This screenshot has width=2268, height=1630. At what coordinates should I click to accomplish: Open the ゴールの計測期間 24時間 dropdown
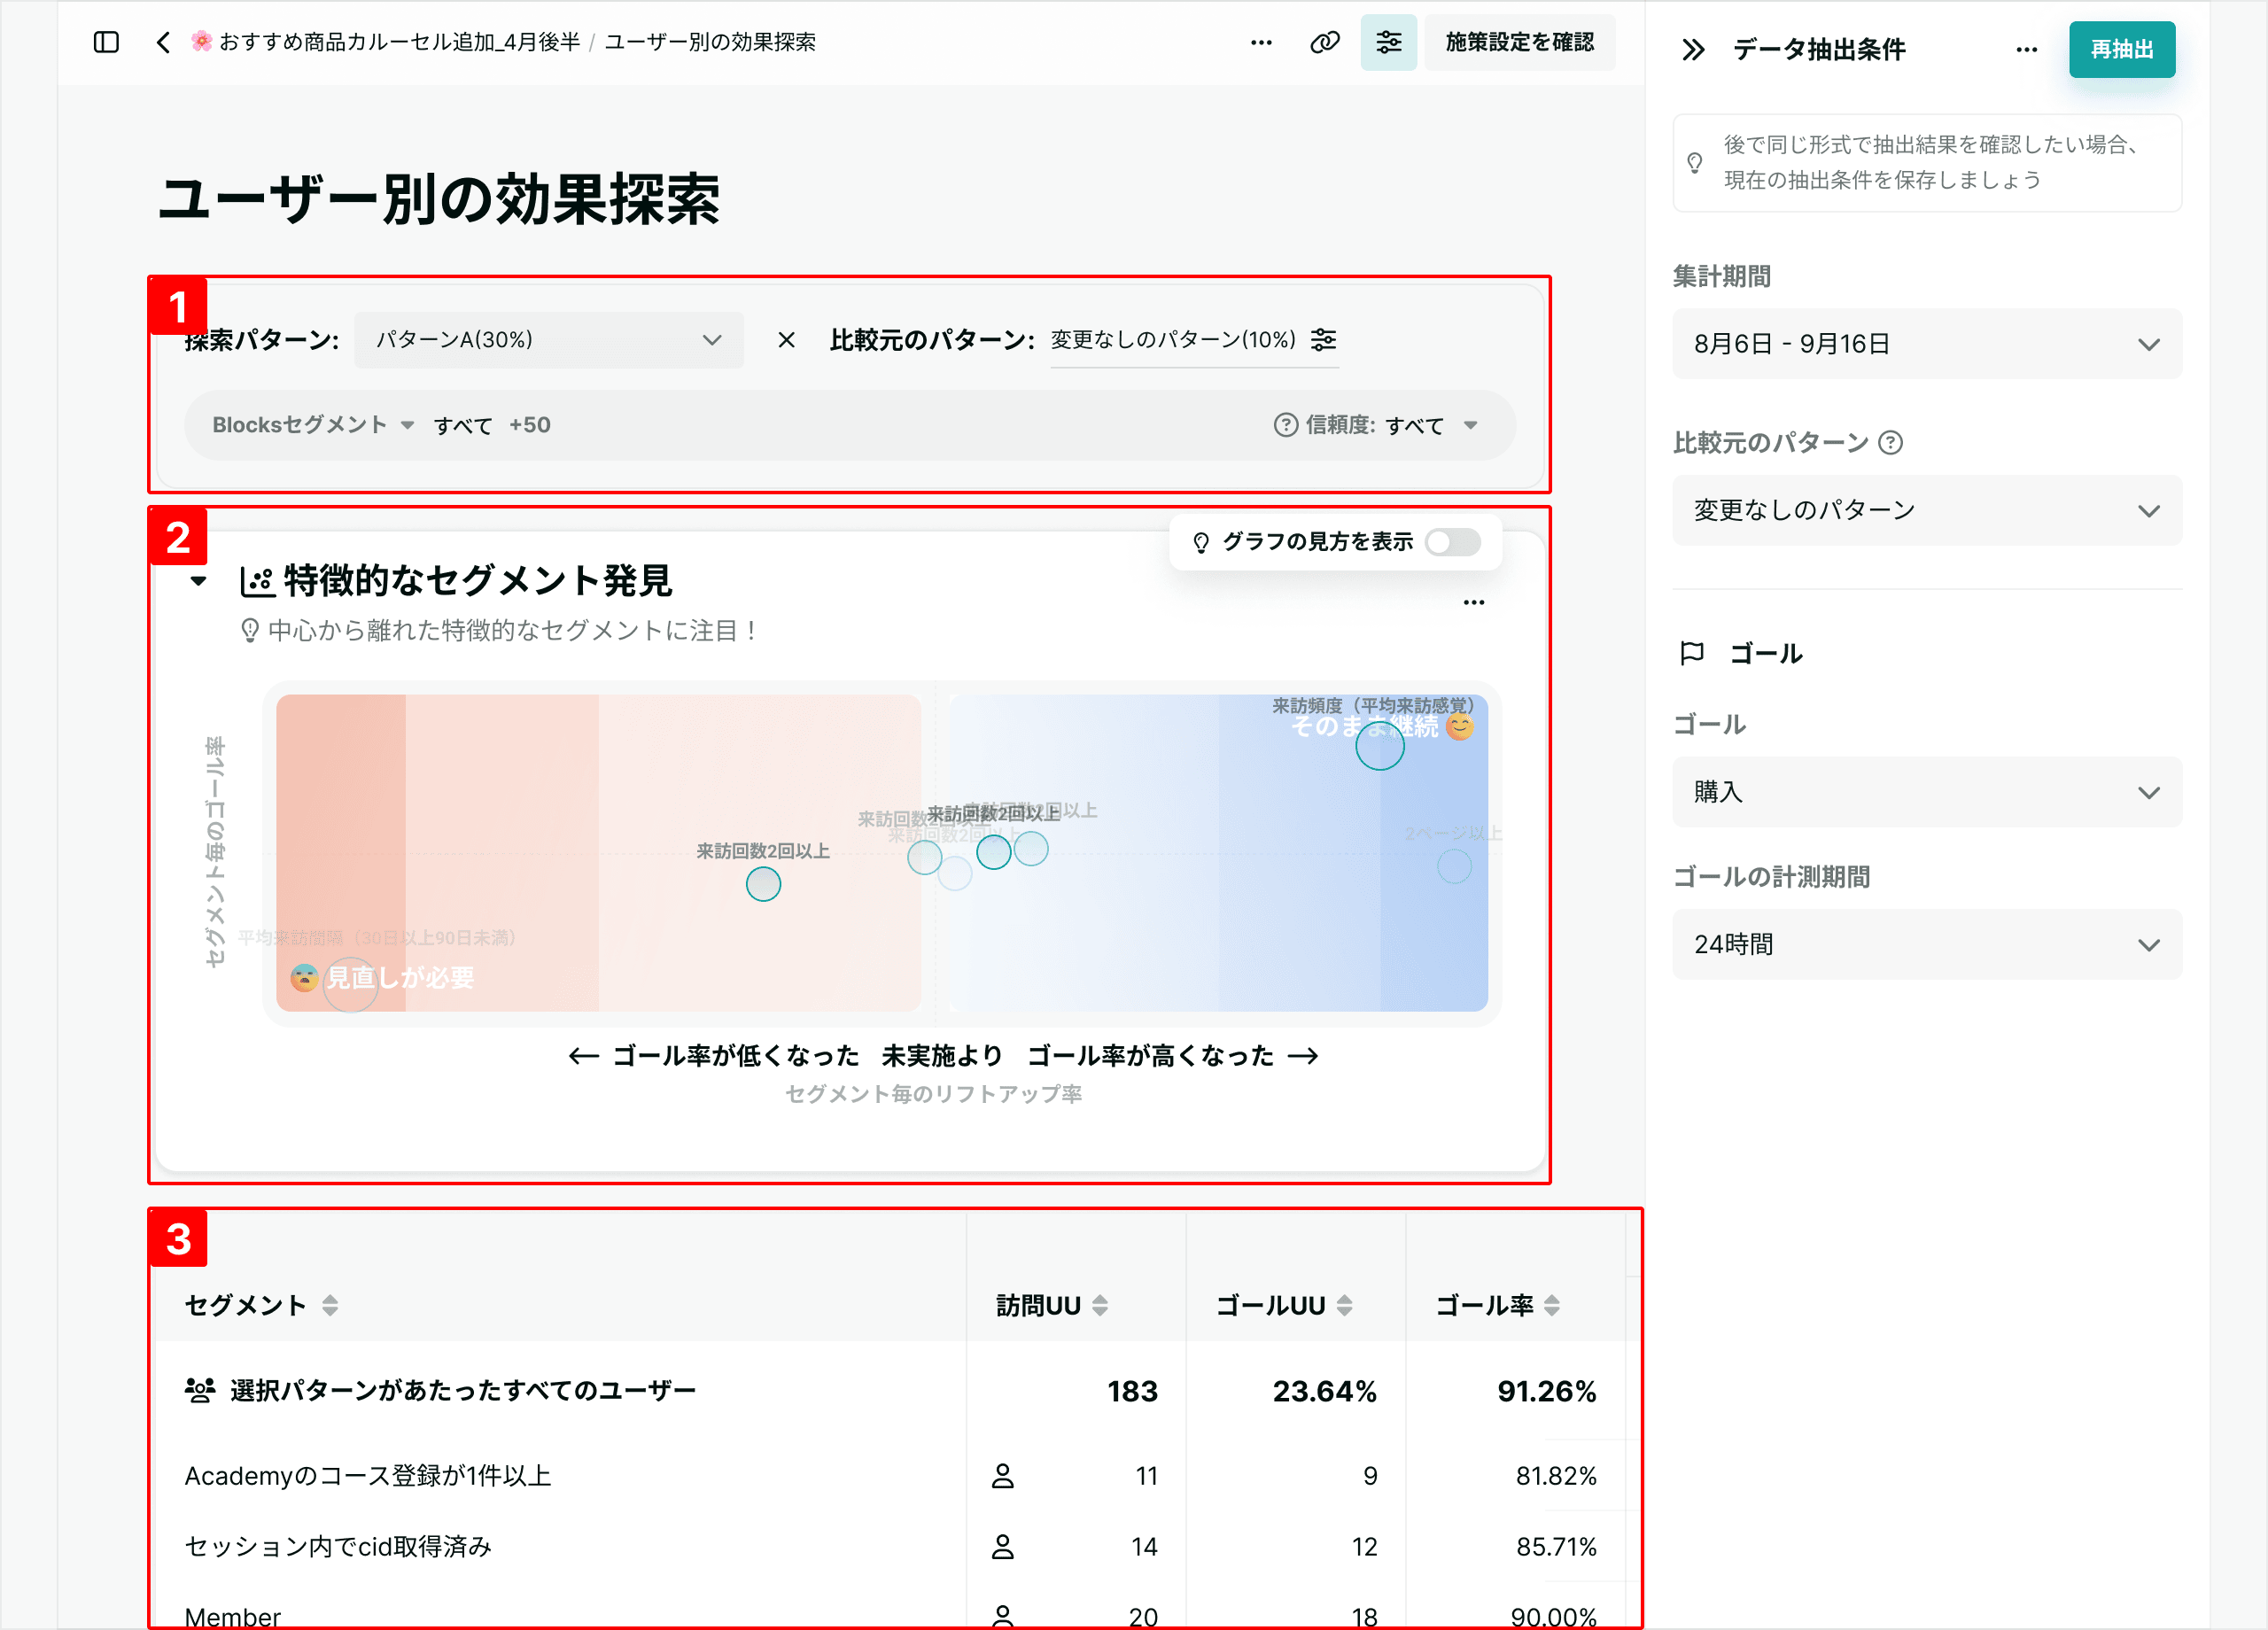point(1926,944)
